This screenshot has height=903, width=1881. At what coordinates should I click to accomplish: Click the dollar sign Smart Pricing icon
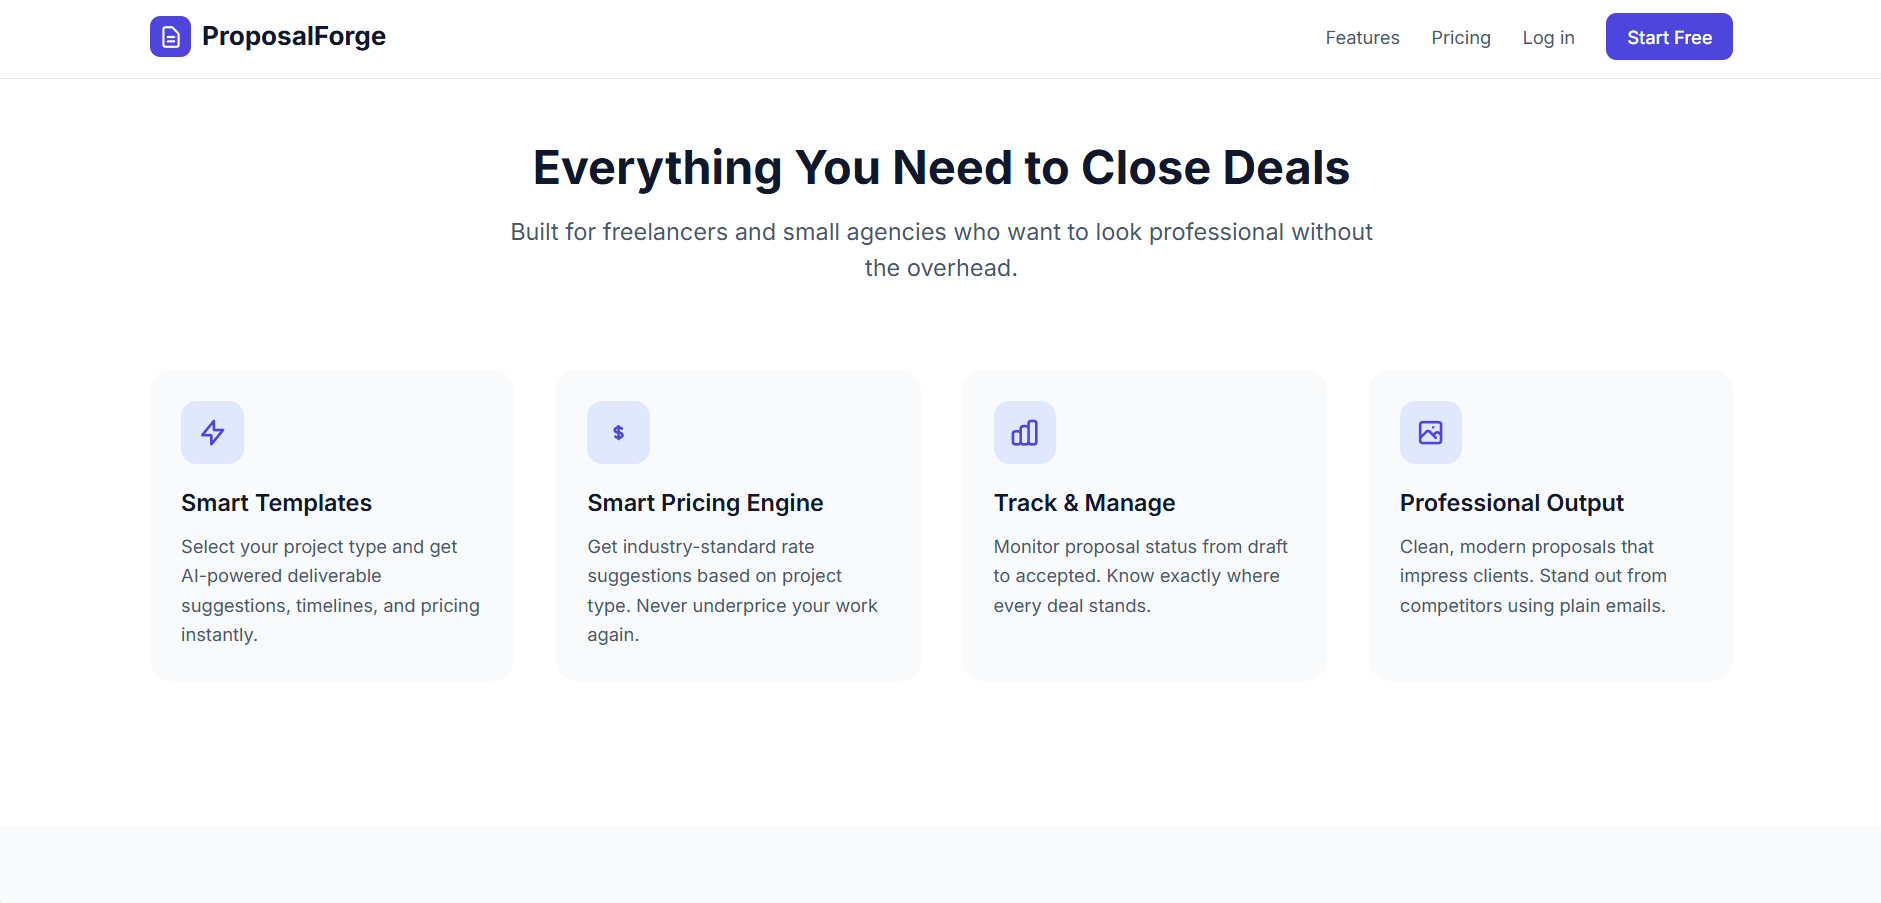coord(618,432)
